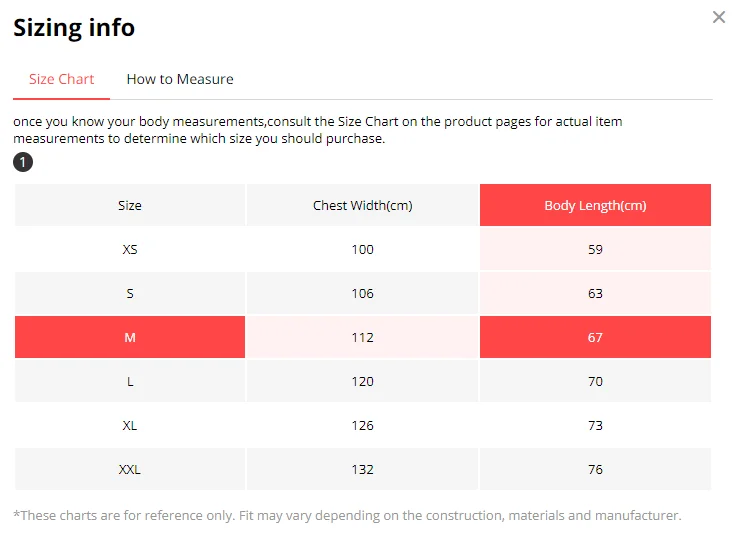
Task: Click chest width value 100
Action: click(x=362, y=249)
